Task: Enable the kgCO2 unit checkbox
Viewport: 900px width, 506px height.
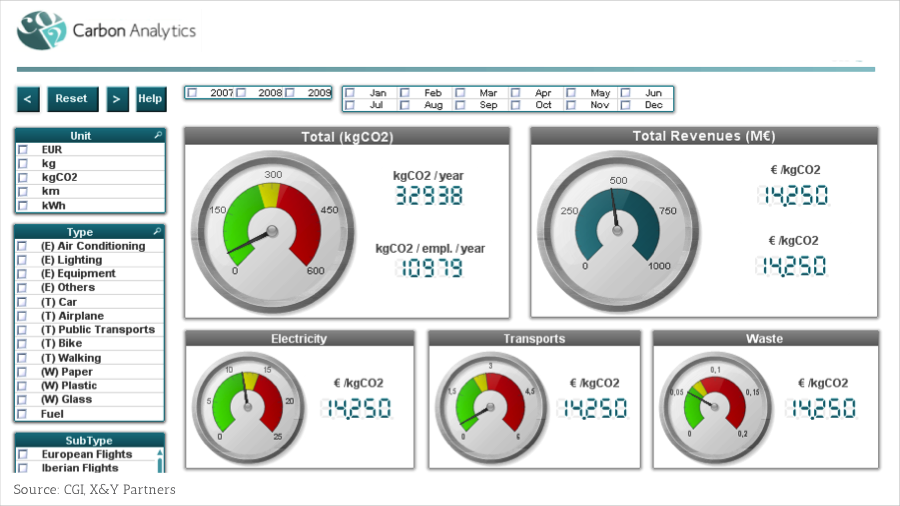Action: click(23, 177)
